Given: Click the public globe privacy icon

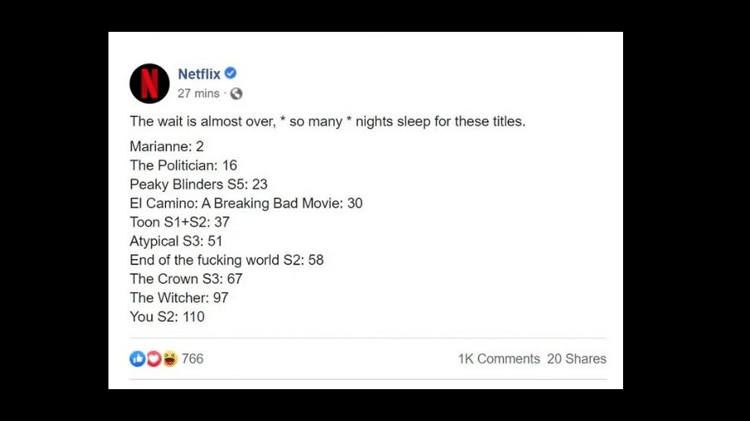Looking at the screenshot, I should point(236,93).
